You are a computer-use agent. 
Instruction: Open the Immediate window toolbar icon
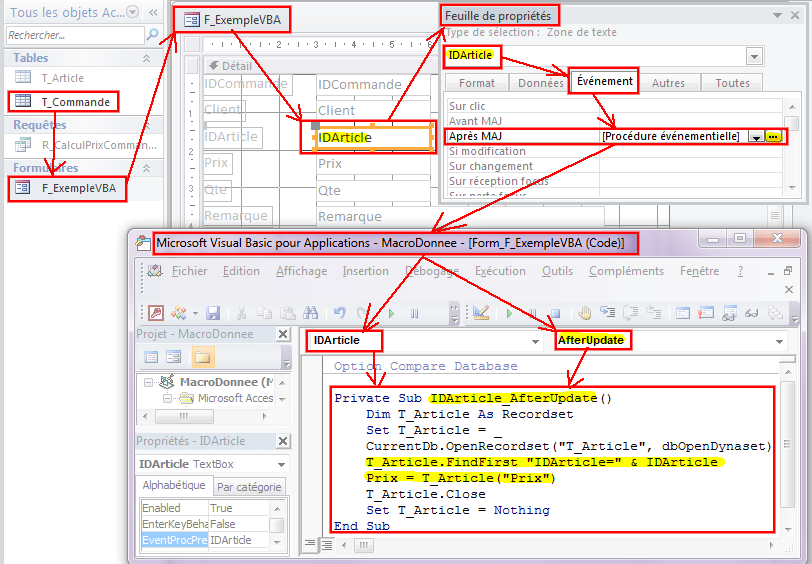pos(705,313)
